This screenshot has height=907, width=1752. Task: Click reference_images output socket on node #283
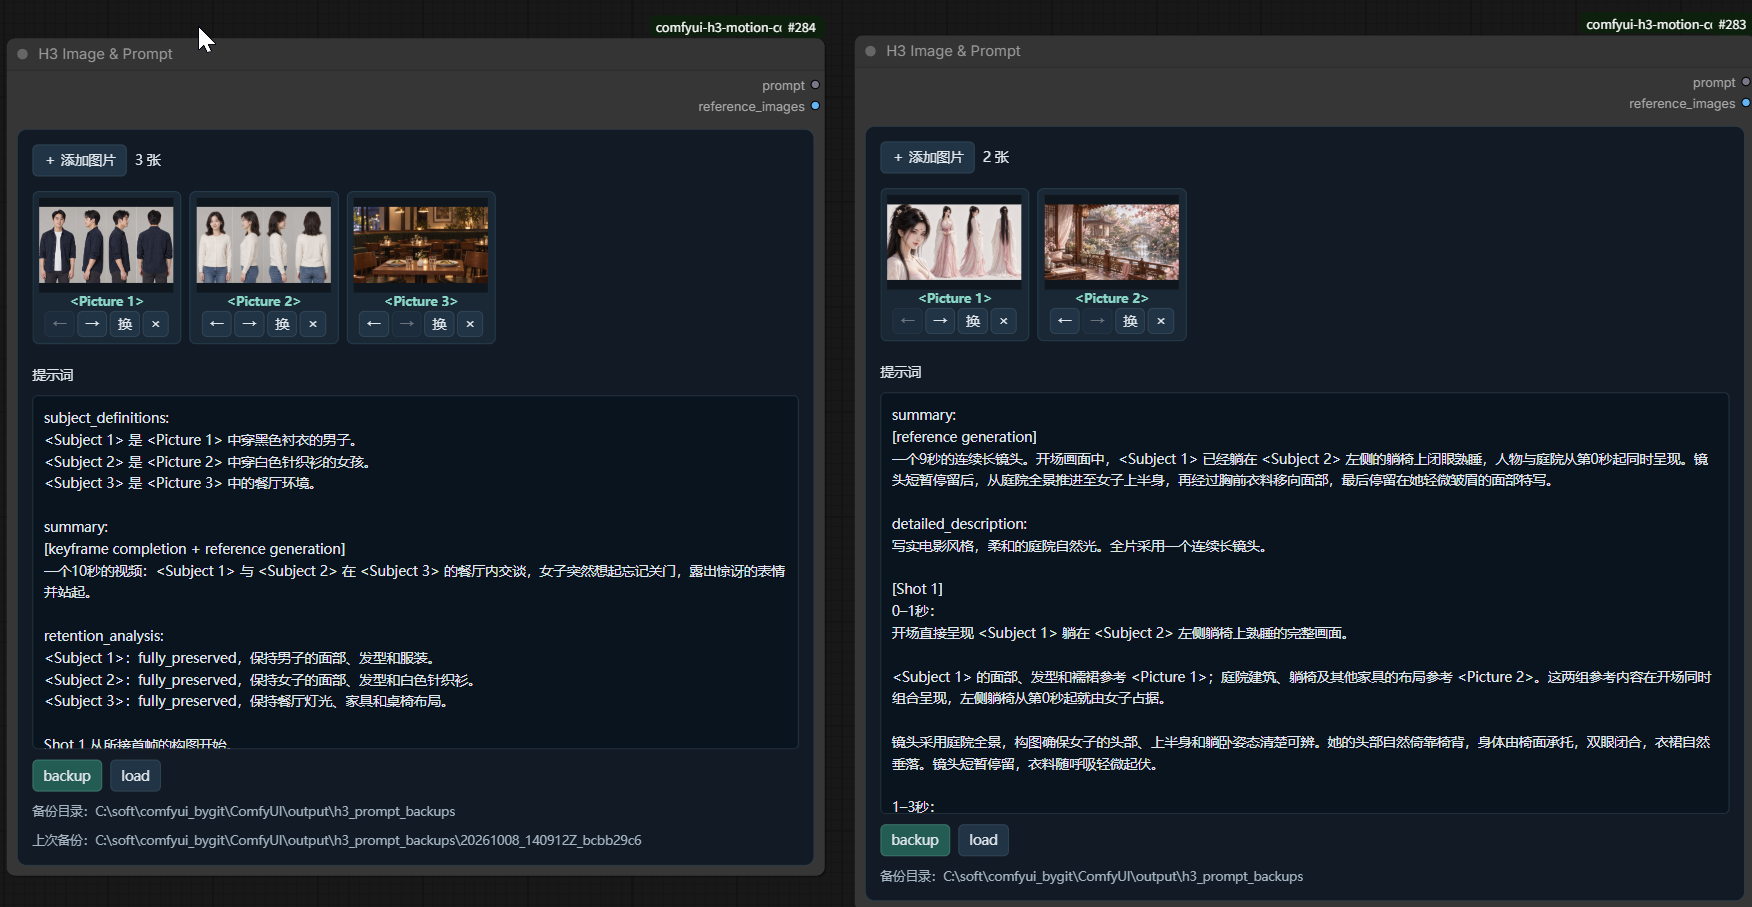point(1746,103)
